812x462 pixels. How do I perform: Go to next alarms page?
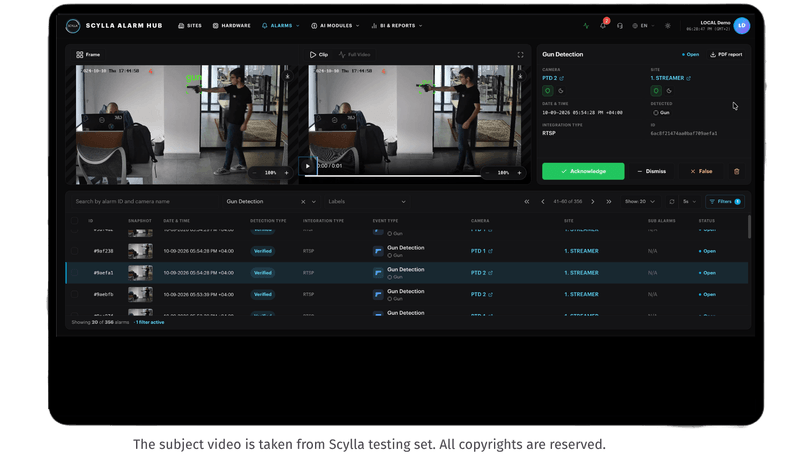593,201
